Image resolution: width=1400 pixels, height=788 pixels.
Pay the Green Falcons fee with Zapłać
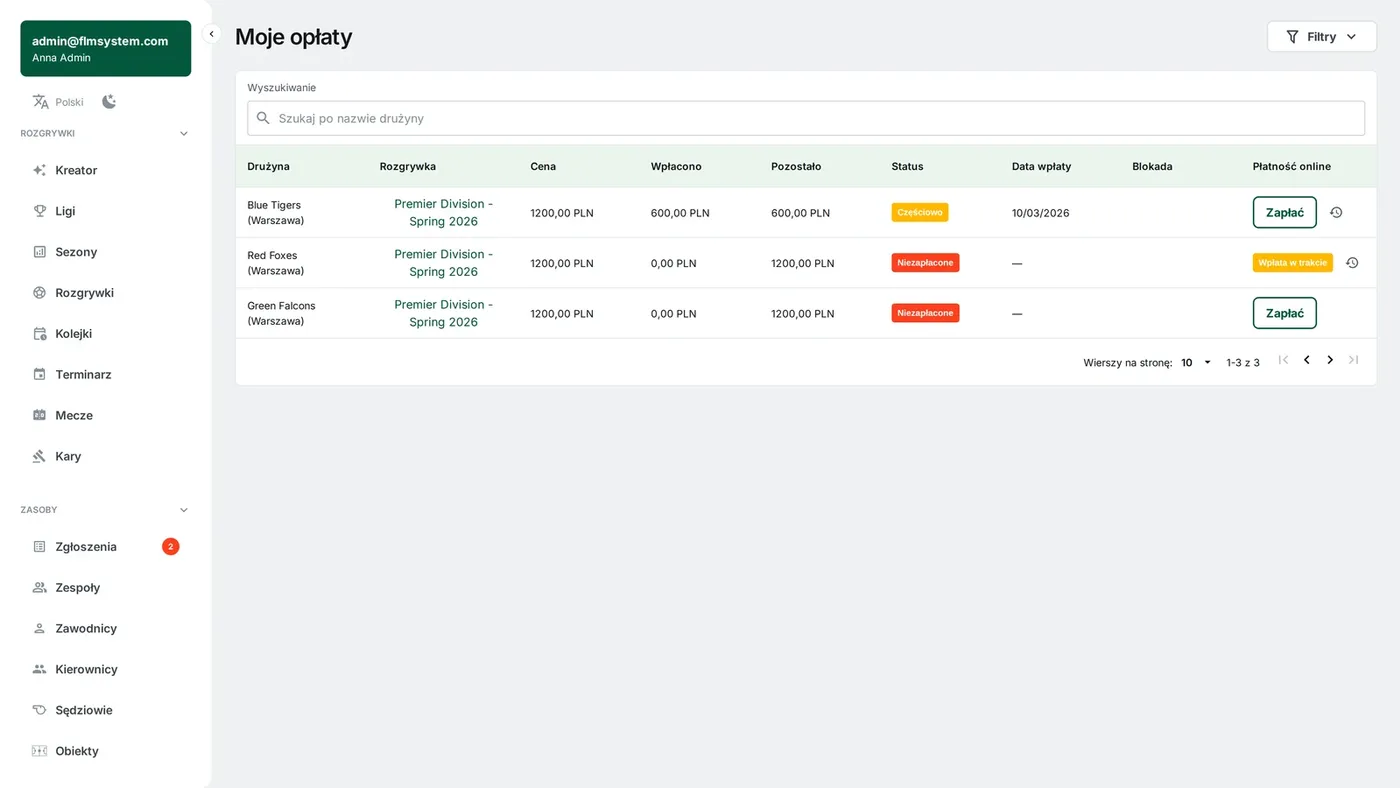click(x=1285, y=313)
